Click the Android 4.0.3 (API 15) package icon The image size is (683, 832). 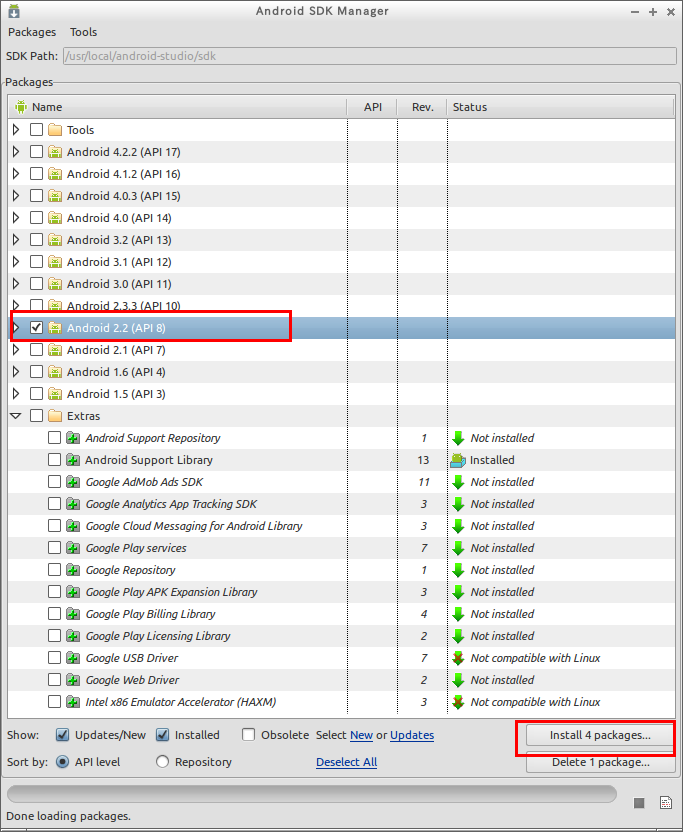coord(55,196)
